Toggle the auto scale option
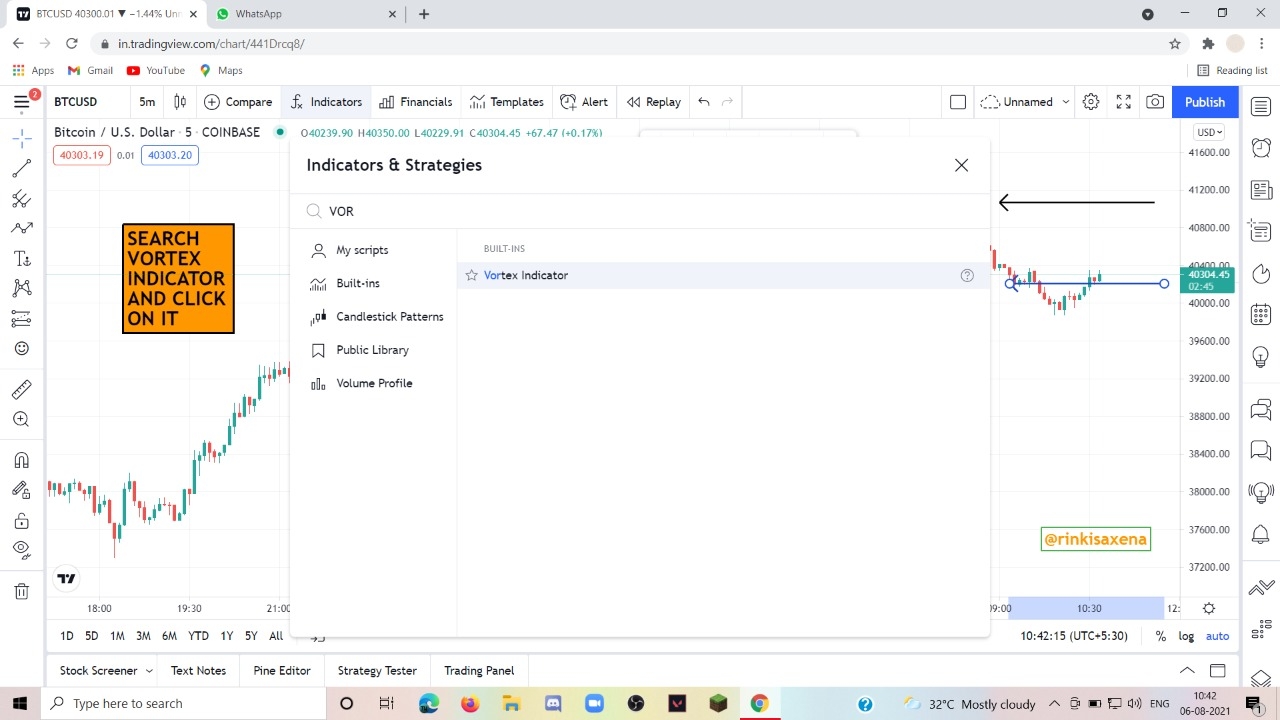 coord(1217,636)
